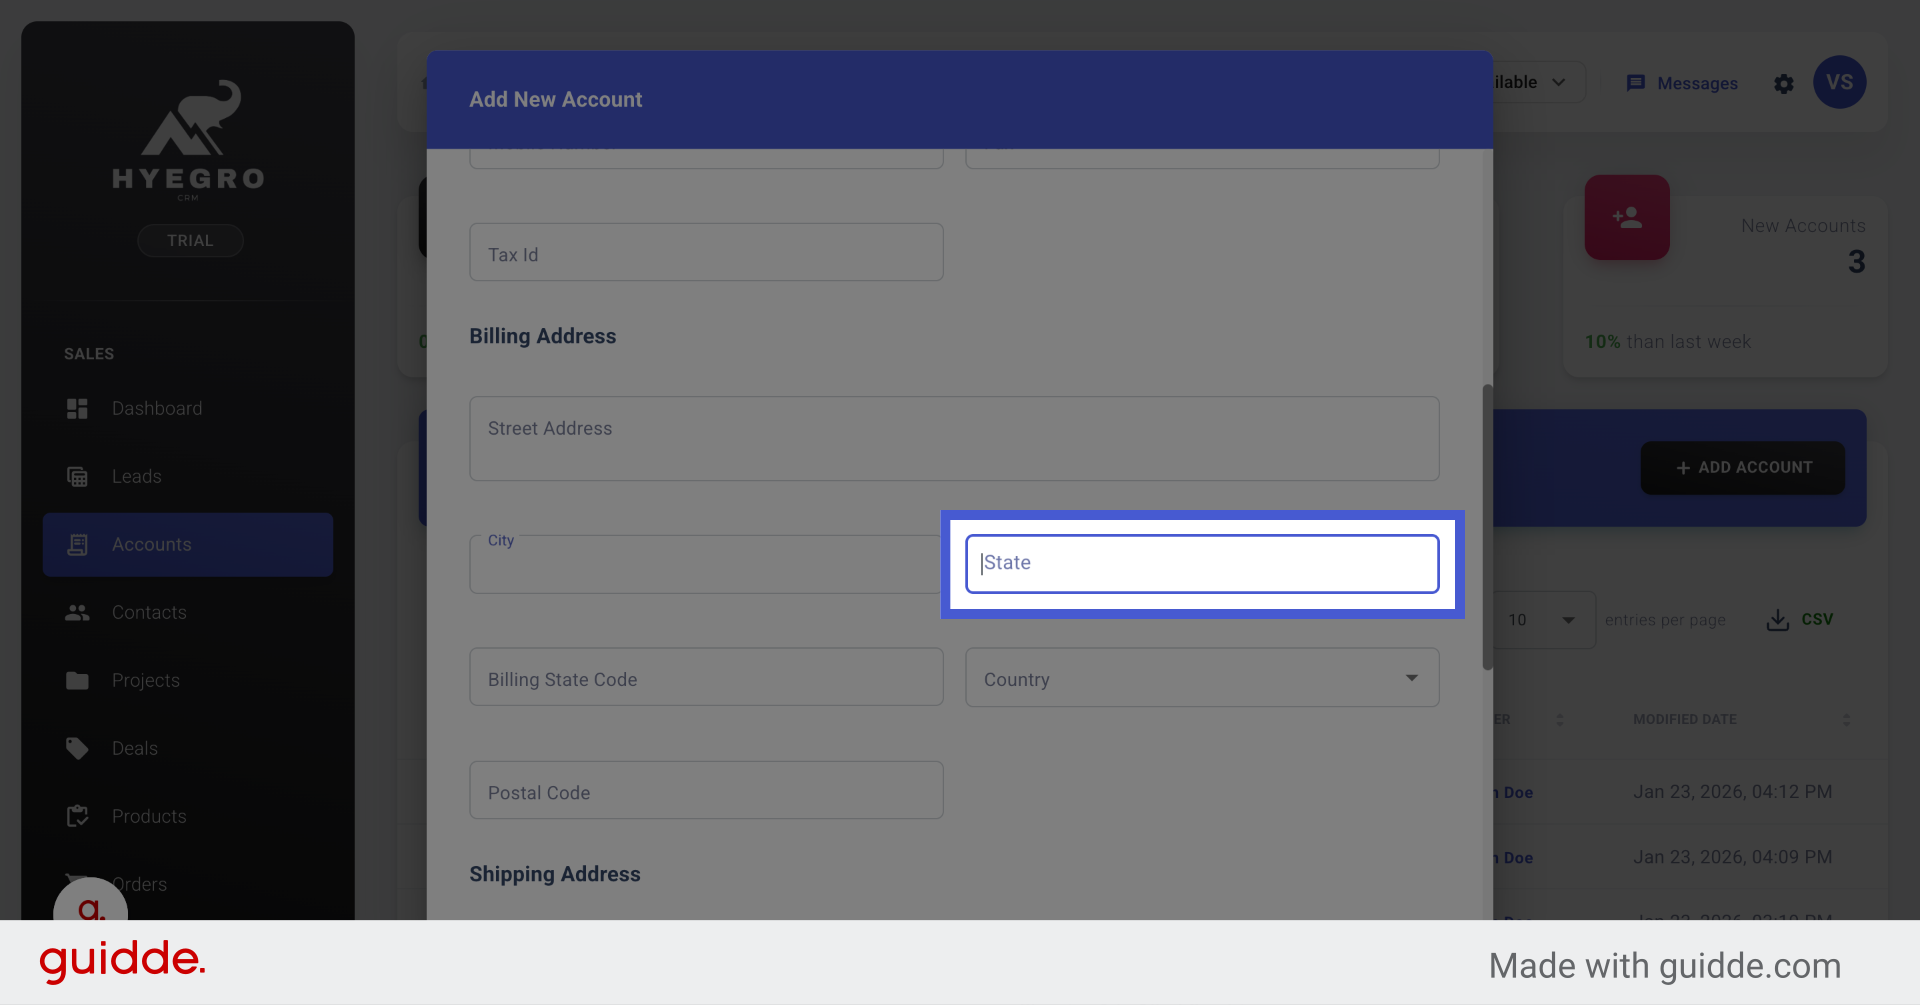This screenshot has width=1920, height=1005.
Task: Click the Deals tag icon
Action: click(77, 749)
